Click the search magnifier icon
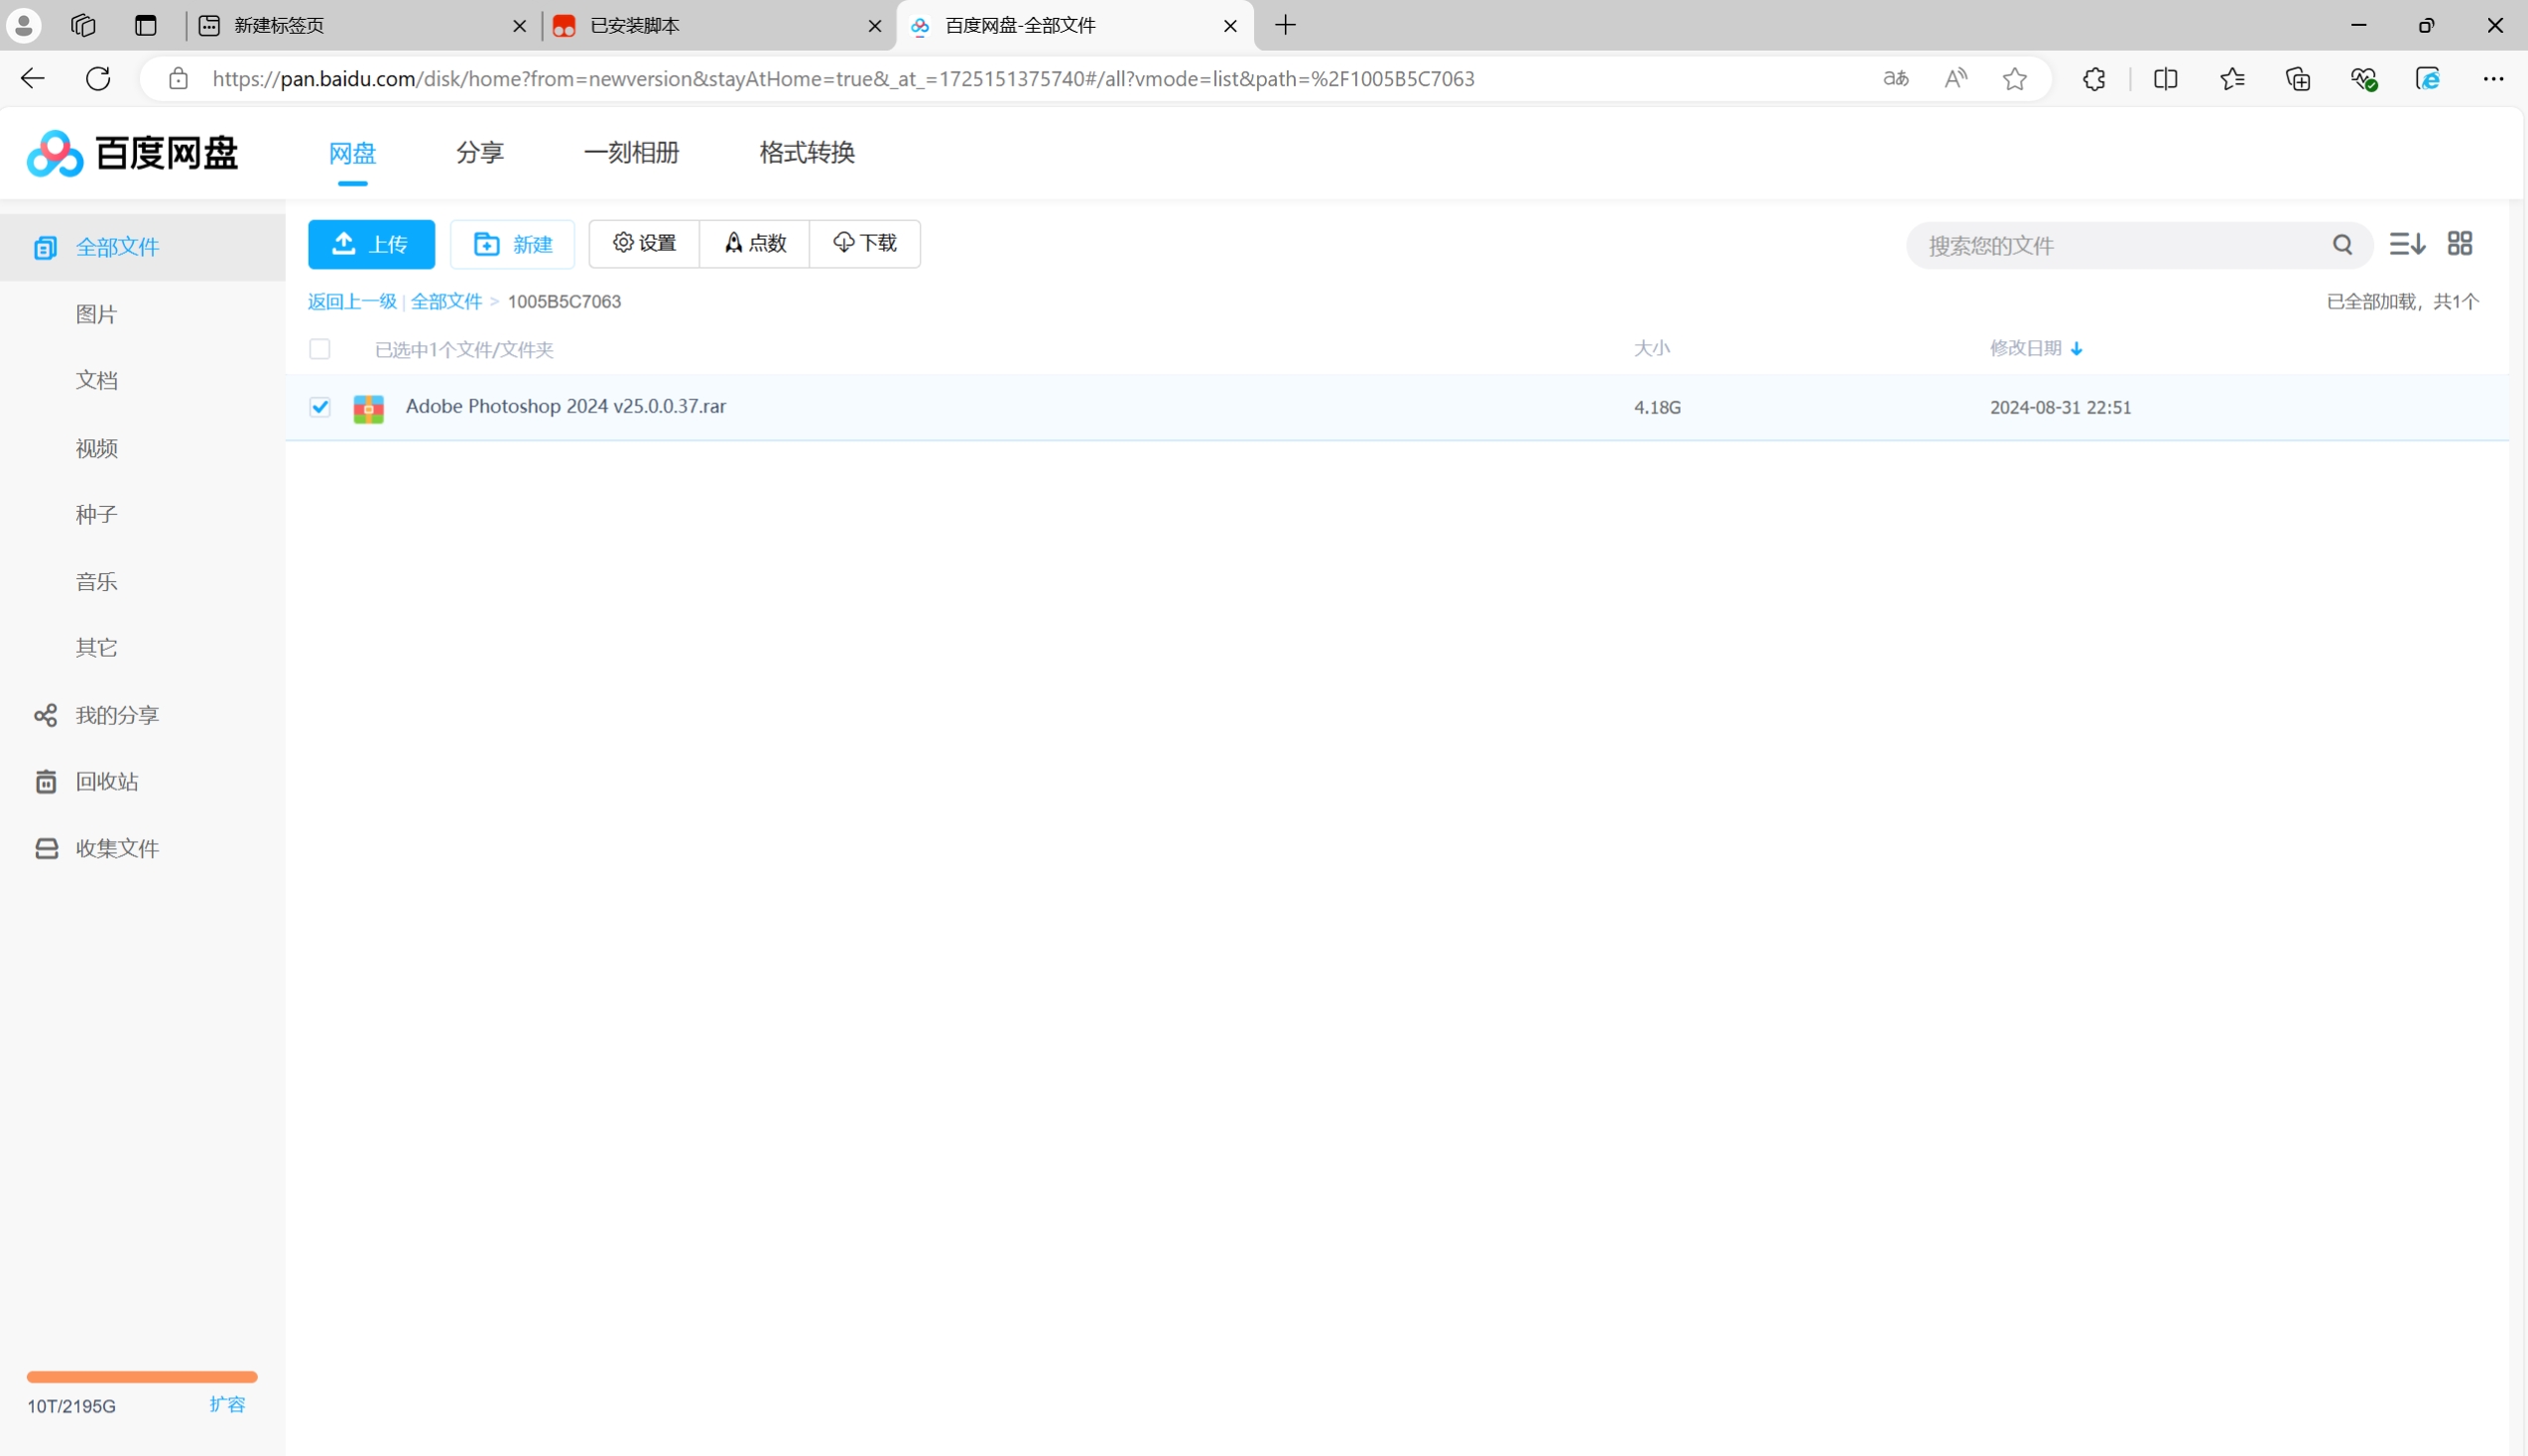This screenshot has height=1456, width=2528. click(x=2342, y=245)
